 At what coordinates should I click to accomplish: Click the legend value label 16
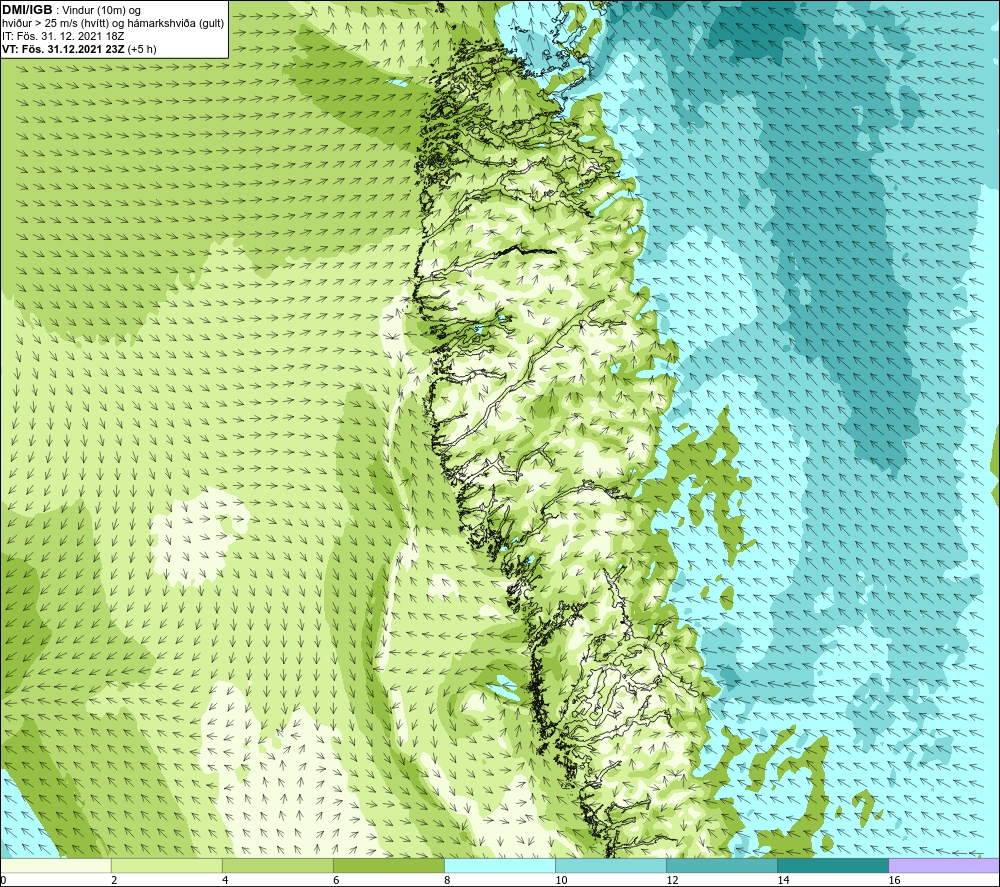click(895, 881)
